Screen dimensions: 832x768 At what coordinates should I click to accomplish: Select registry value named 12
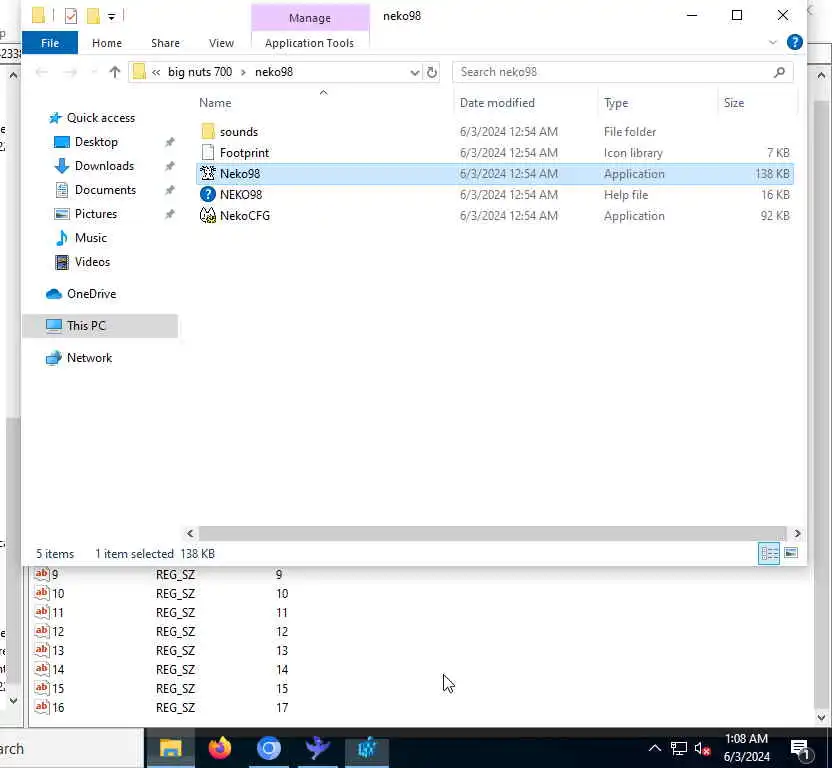[57, 632]
